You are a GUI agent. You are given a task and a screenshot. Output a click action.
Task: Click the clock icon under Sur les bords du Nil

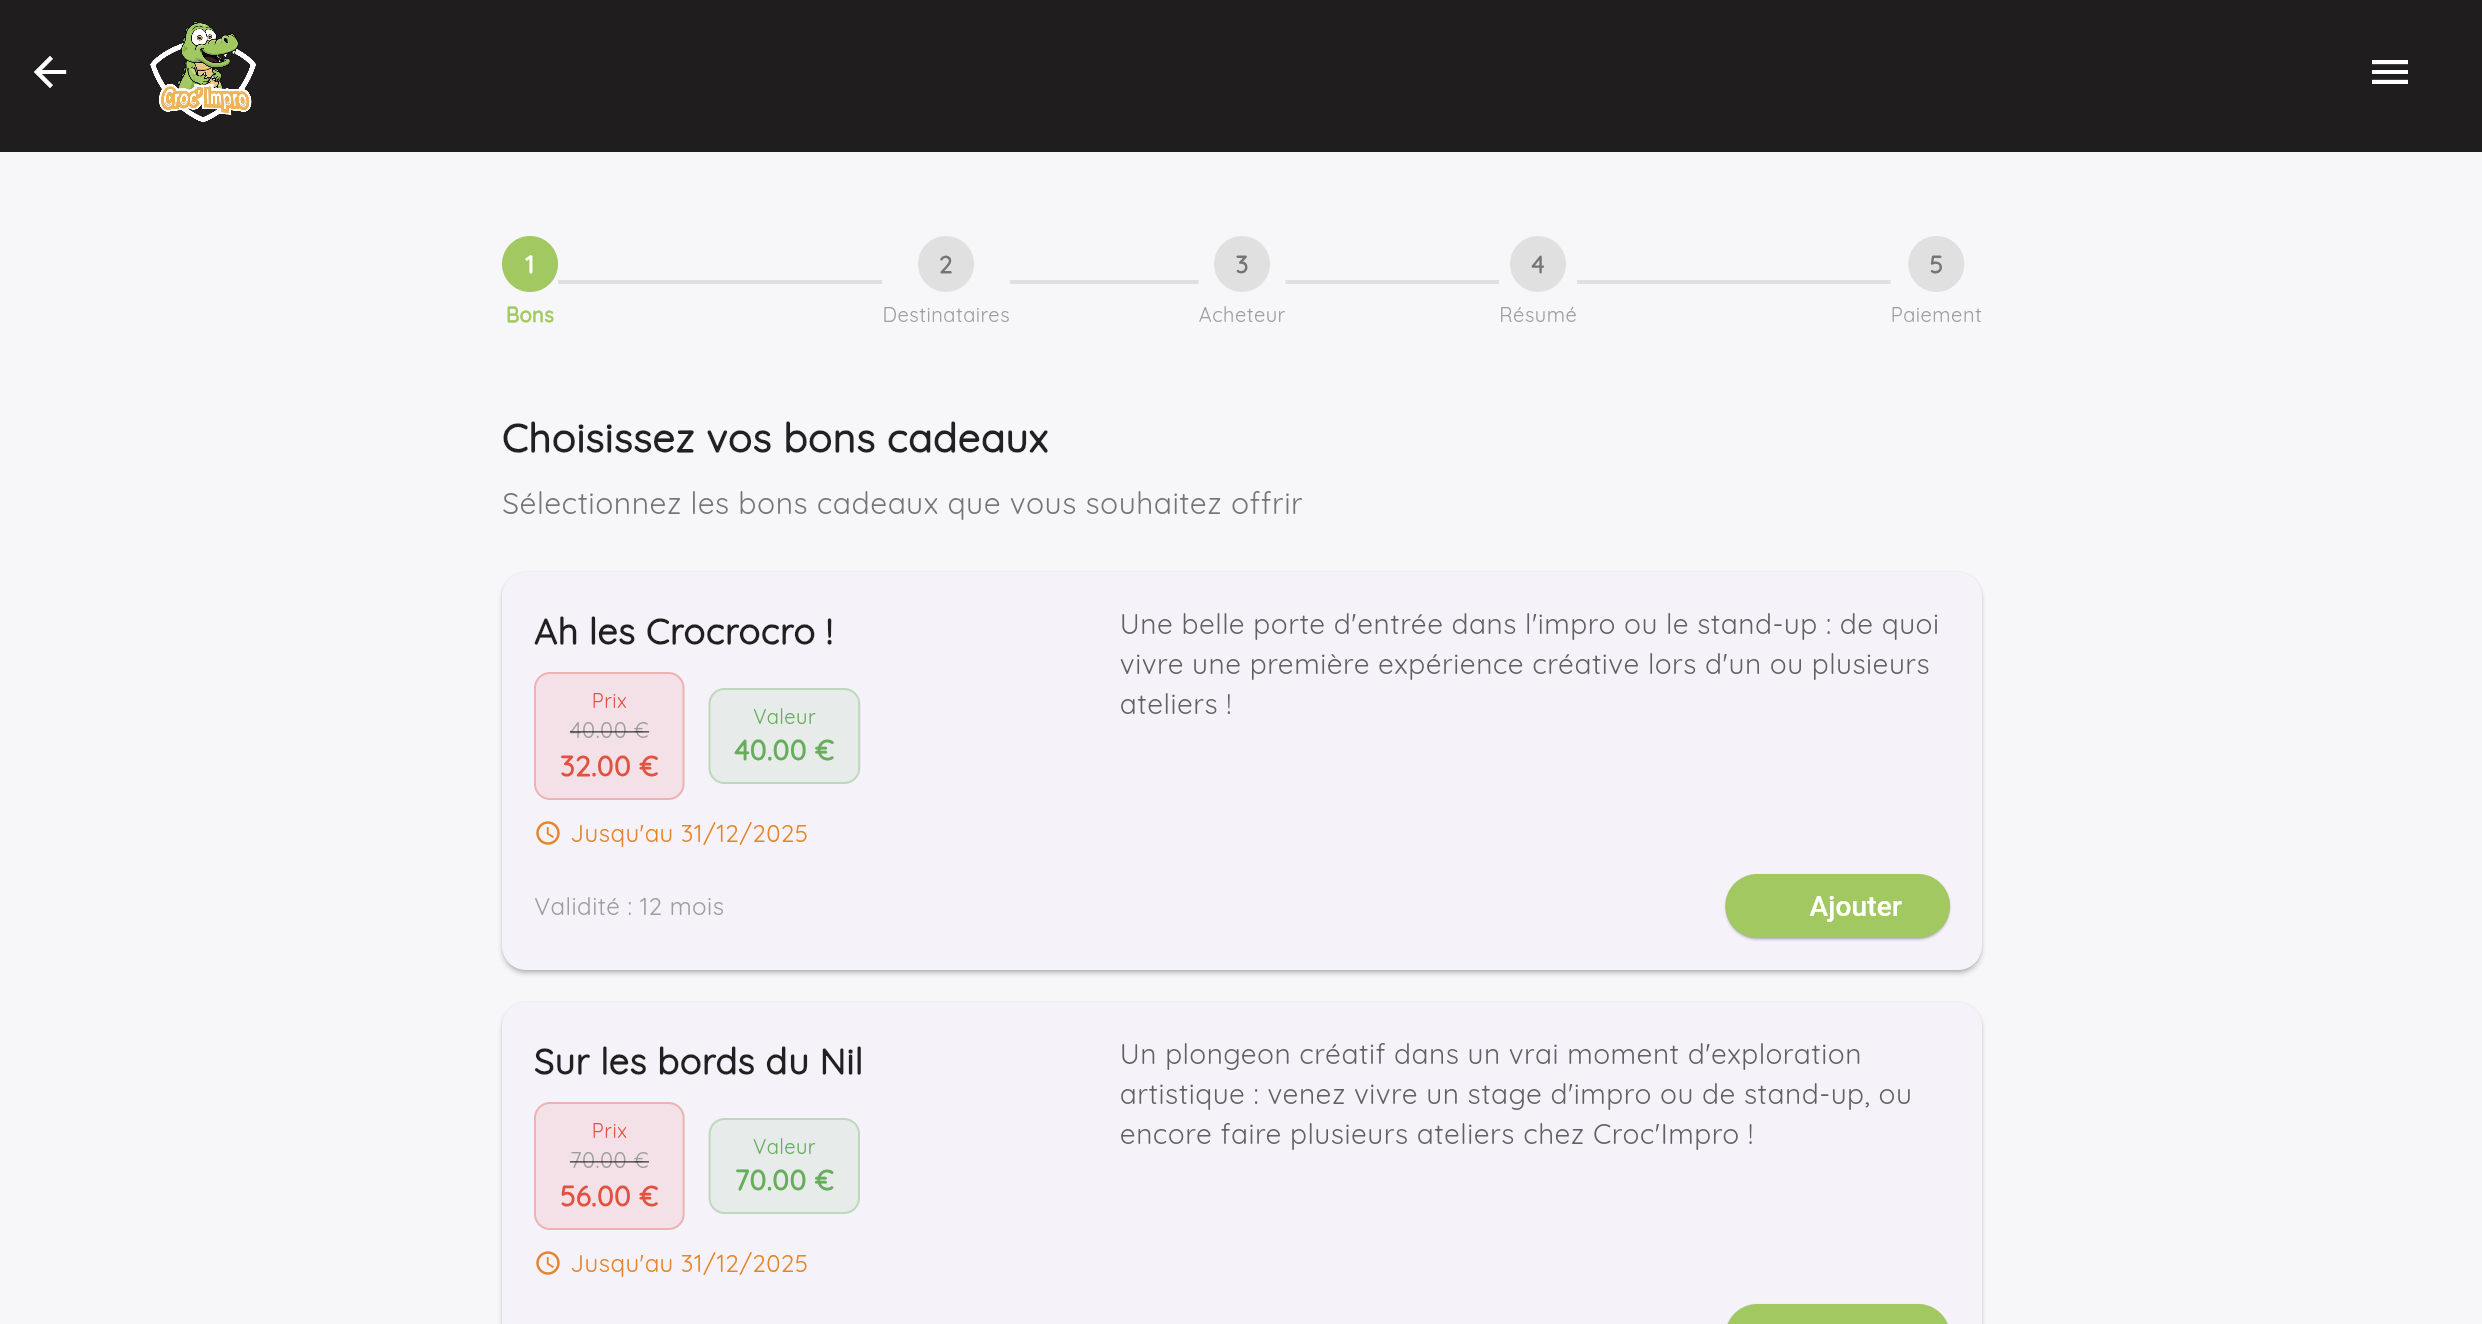click(x=548, y=1263)
